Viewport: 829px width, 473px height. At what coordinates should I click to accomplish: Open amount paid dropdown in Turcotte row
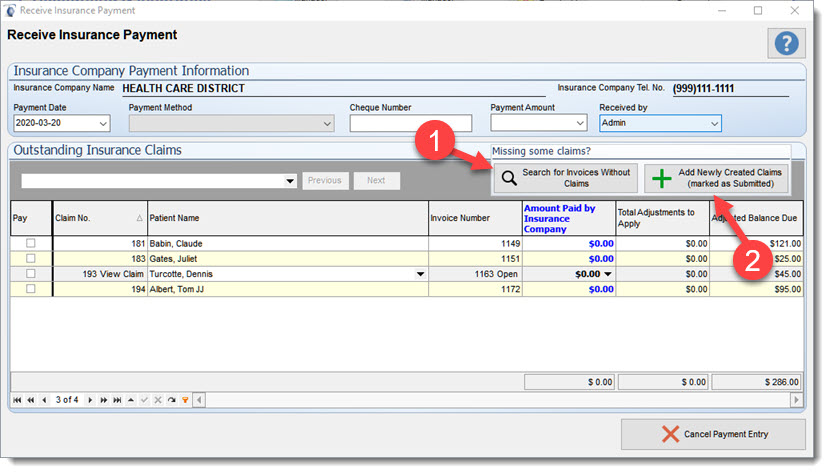(608, 274)
